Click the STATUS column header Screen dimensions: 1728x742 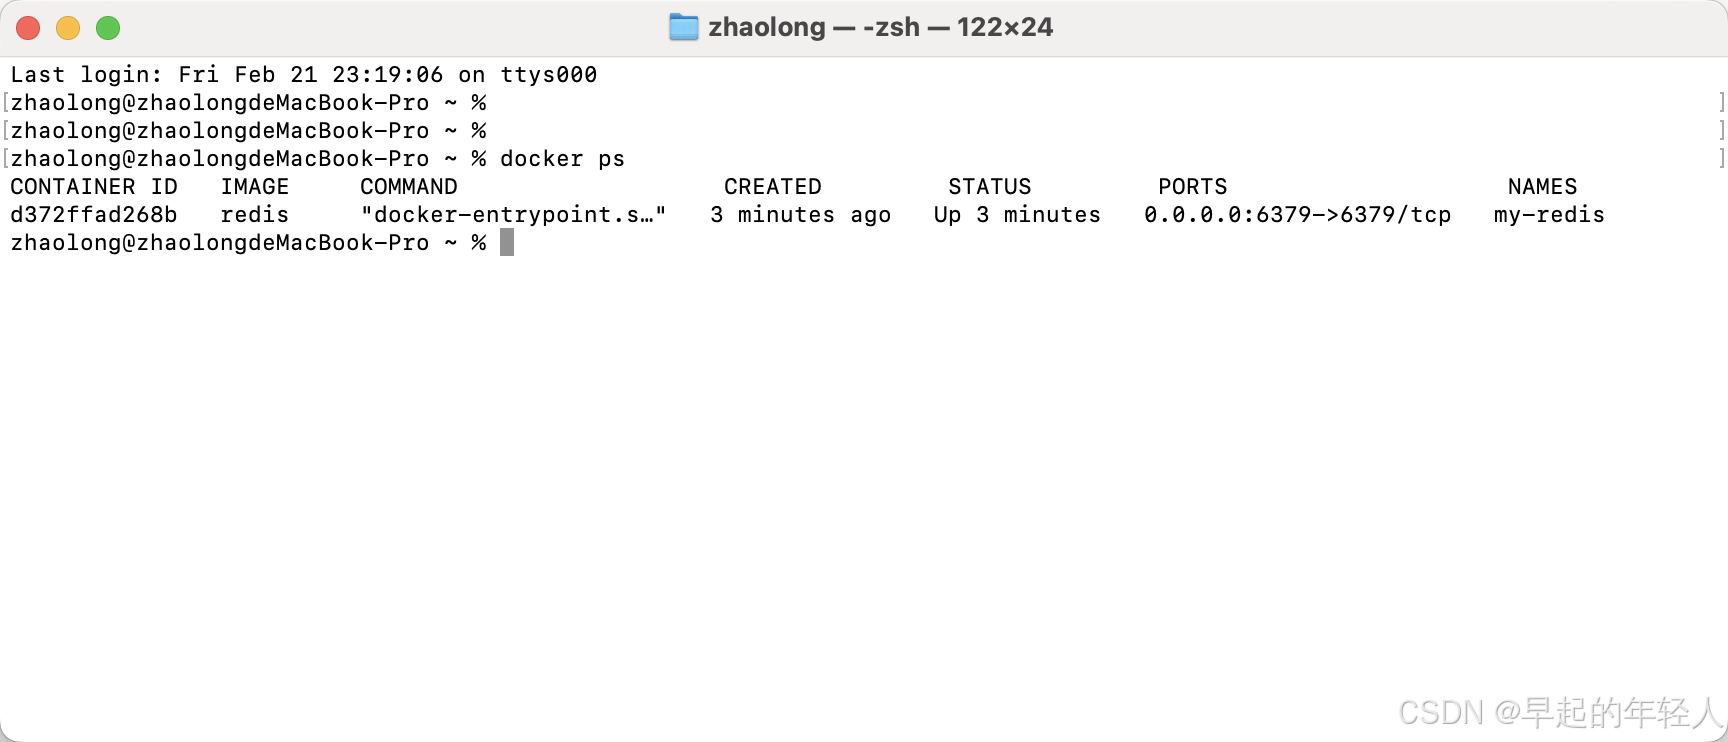tap(990, 187)
